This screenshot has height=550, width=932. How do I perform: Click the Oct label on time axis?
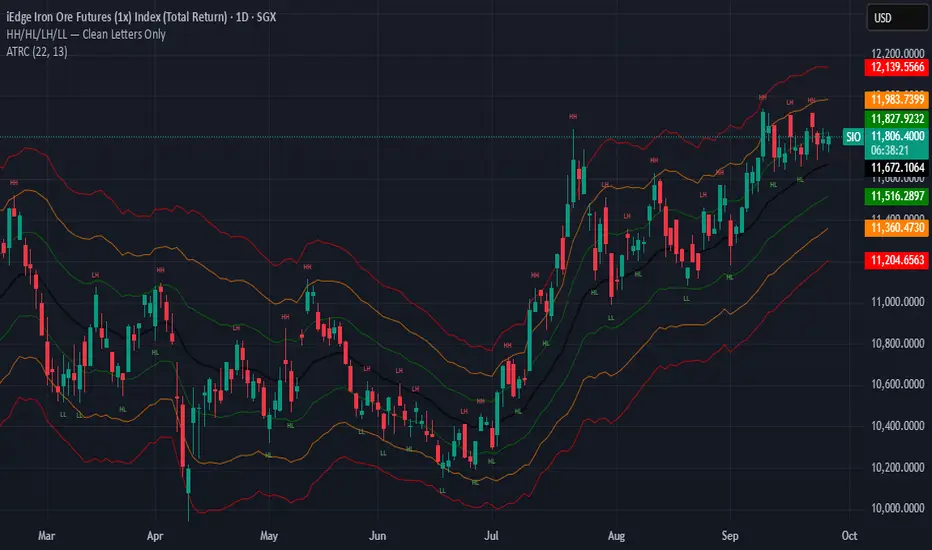tap(849, 536)
